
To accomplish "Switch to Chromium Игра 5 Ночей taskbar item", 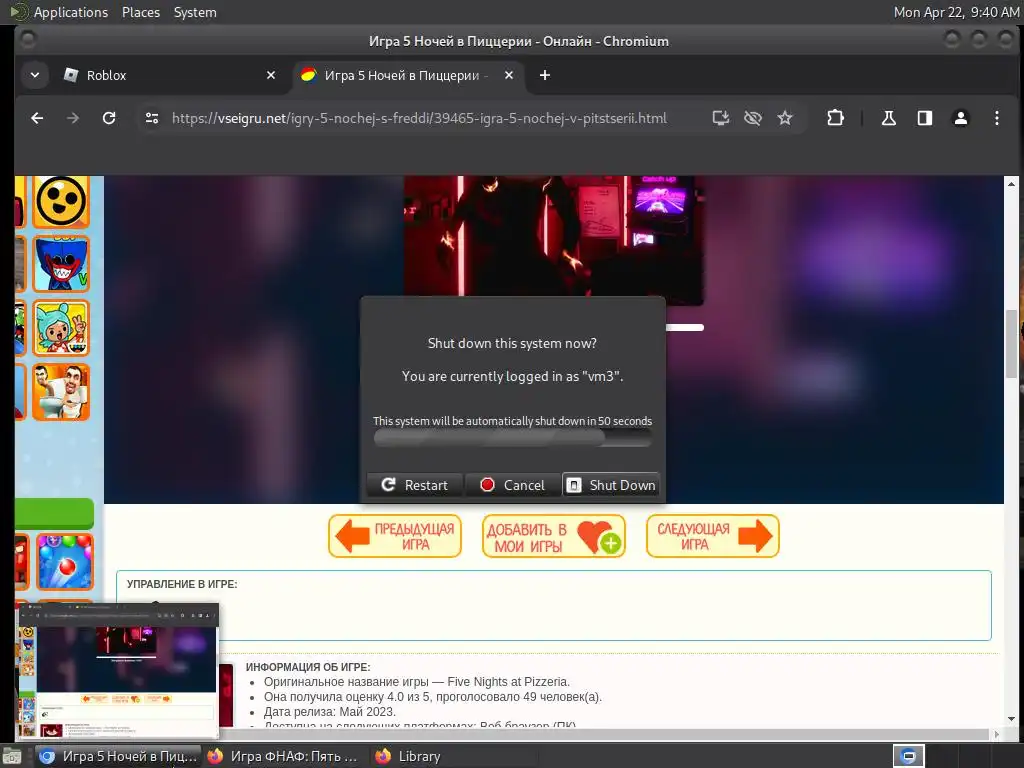I will 118,756.
